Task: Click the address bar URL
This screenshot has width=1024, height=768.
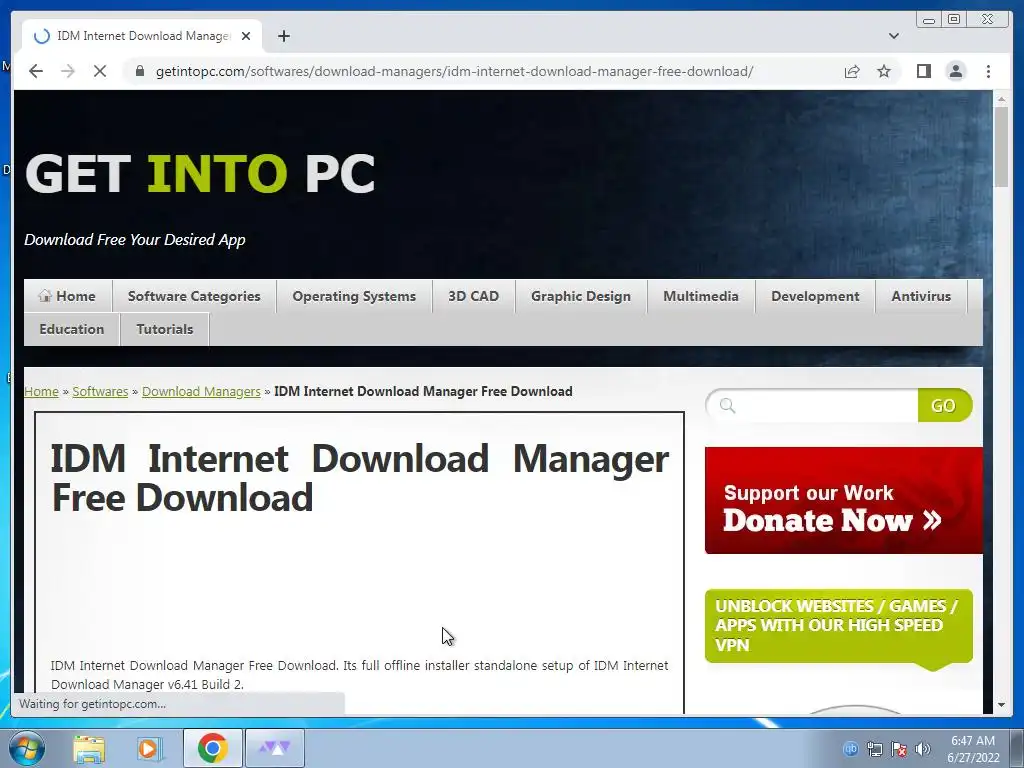Action: tap(454, 71)
